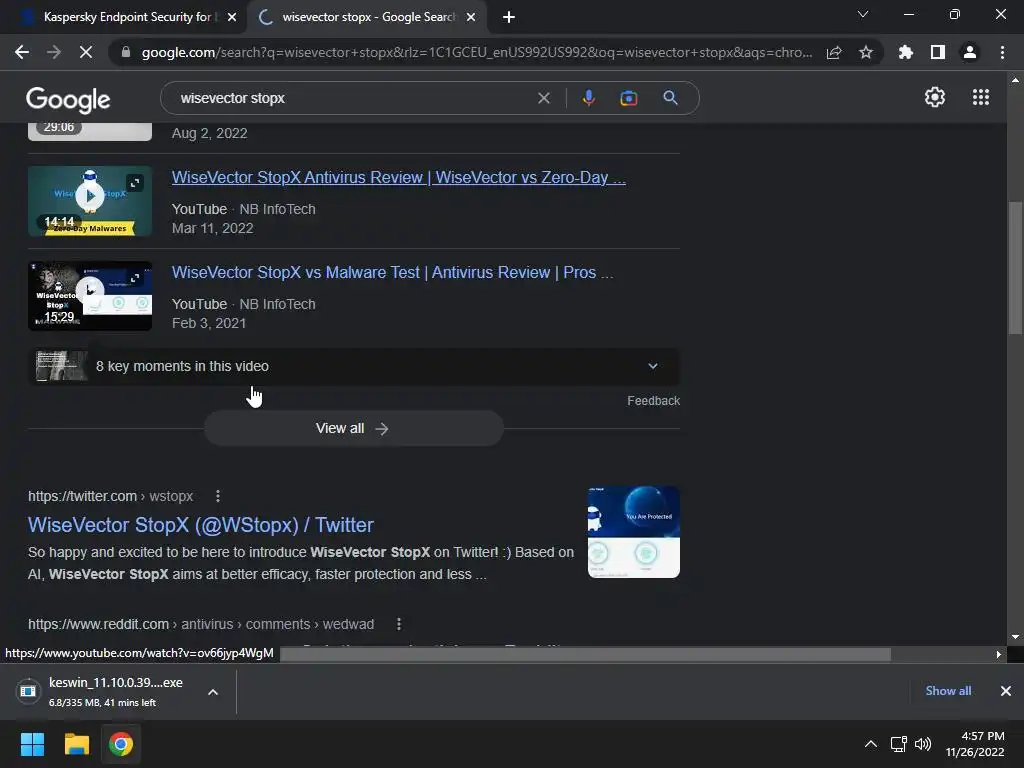The width and height of the screenshot is (1024, 768).
Task: Close the Kaspersky Endpoint Security tab
Action: coord(232,17)
